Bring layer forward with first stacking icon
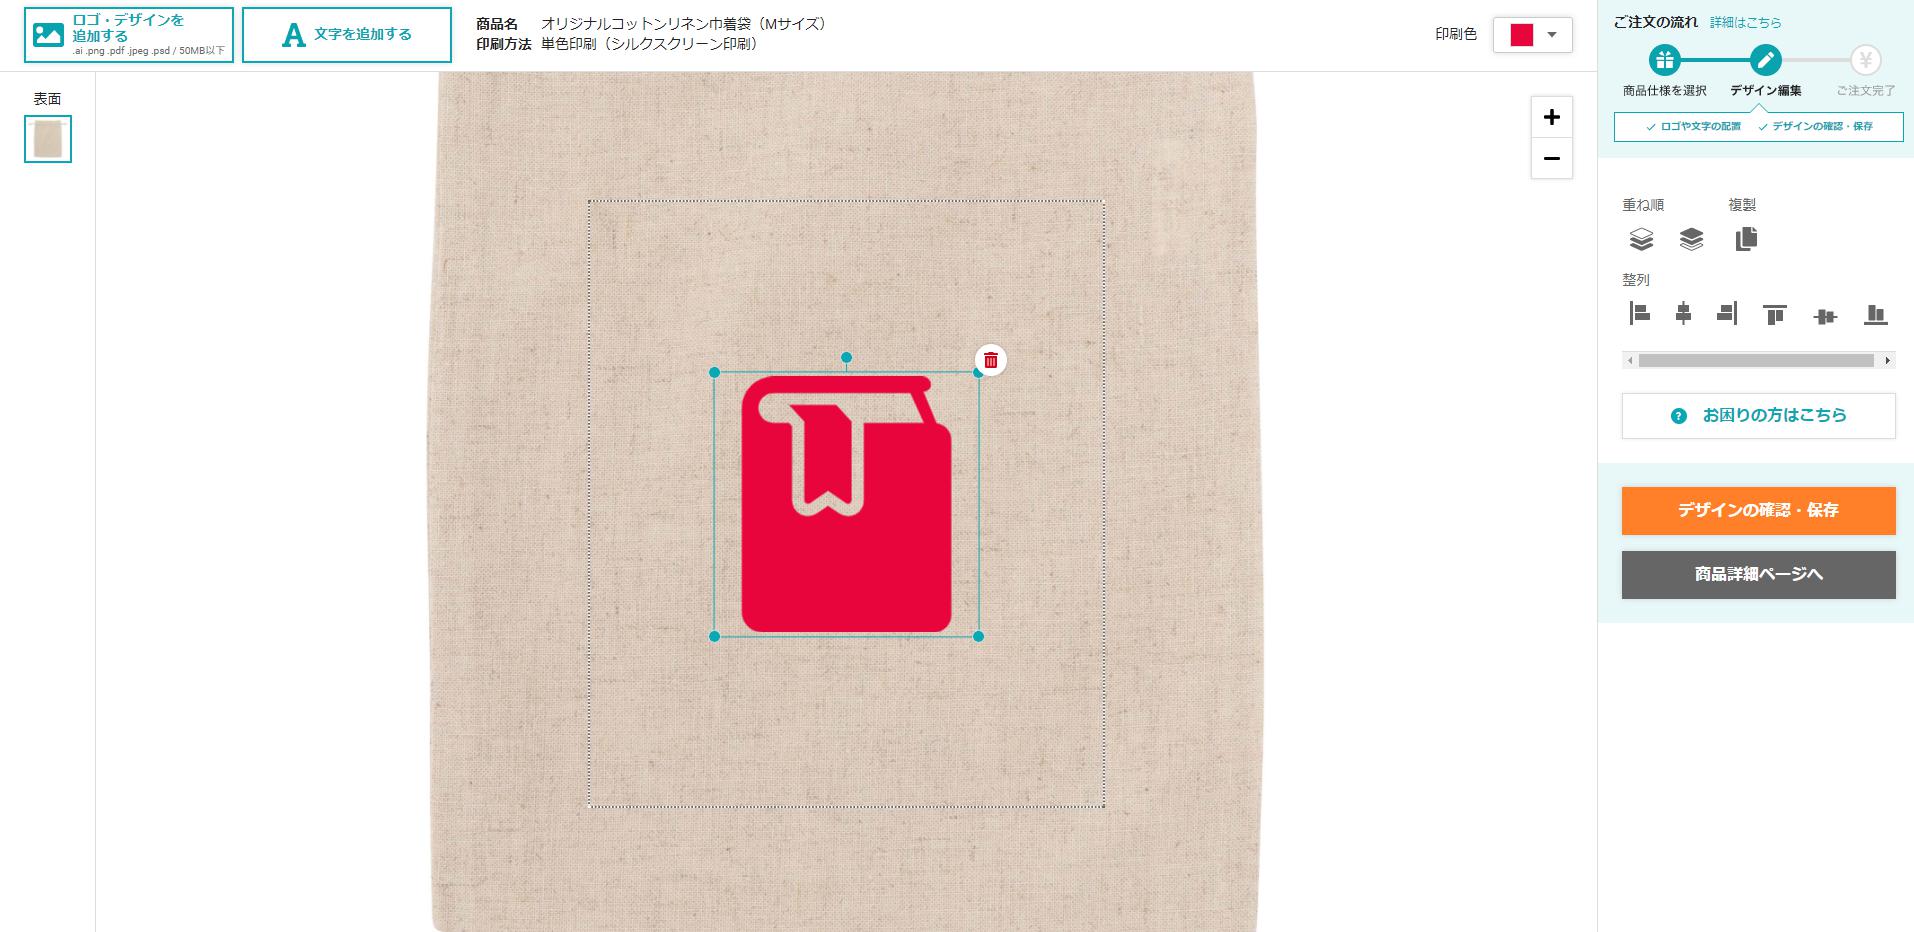The width and height of the screenshot is (1914, 932). coord(1641,239)
